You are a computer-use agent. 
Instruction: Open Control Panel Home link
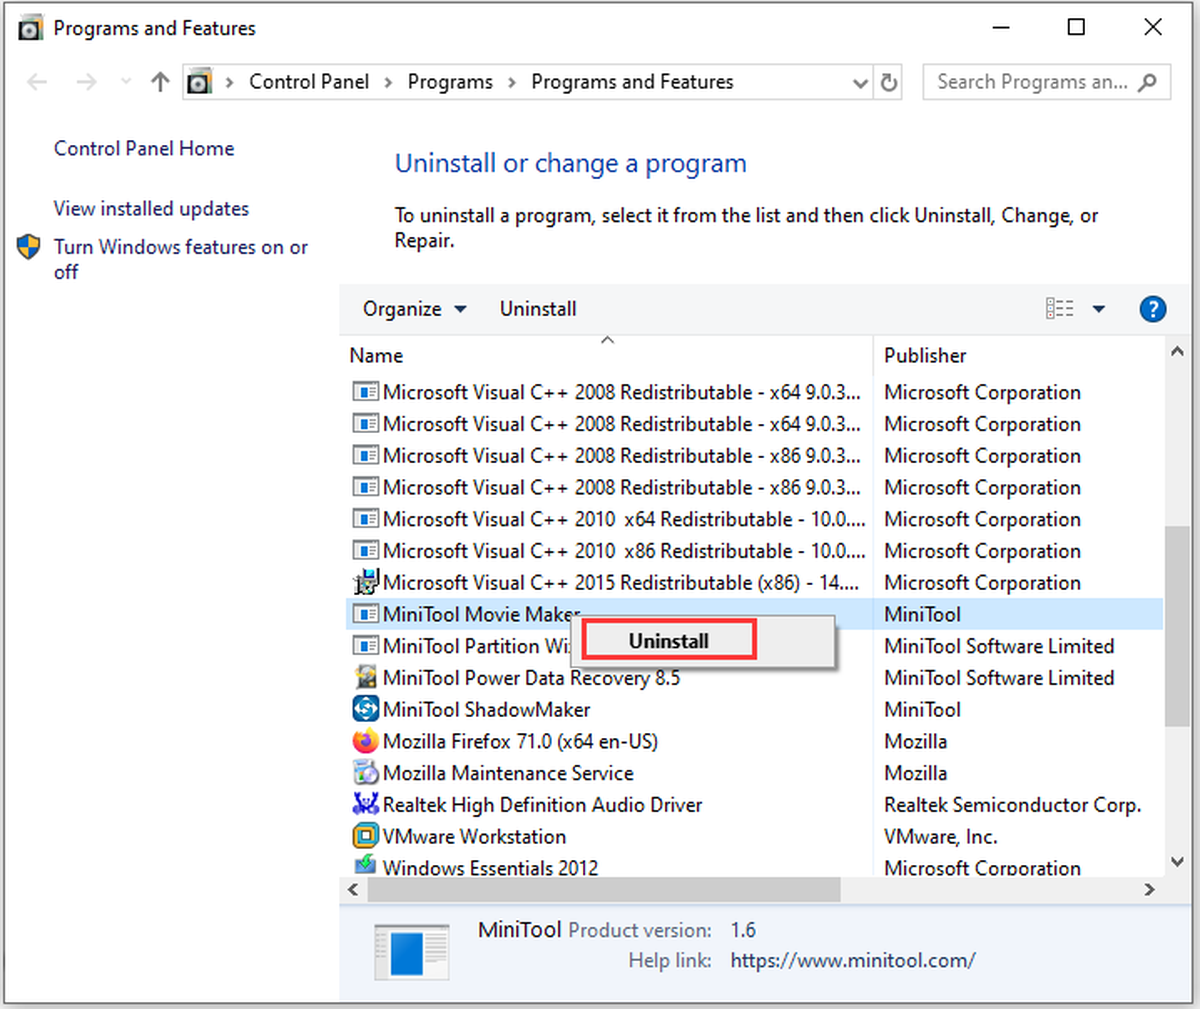tap(144, 148)
